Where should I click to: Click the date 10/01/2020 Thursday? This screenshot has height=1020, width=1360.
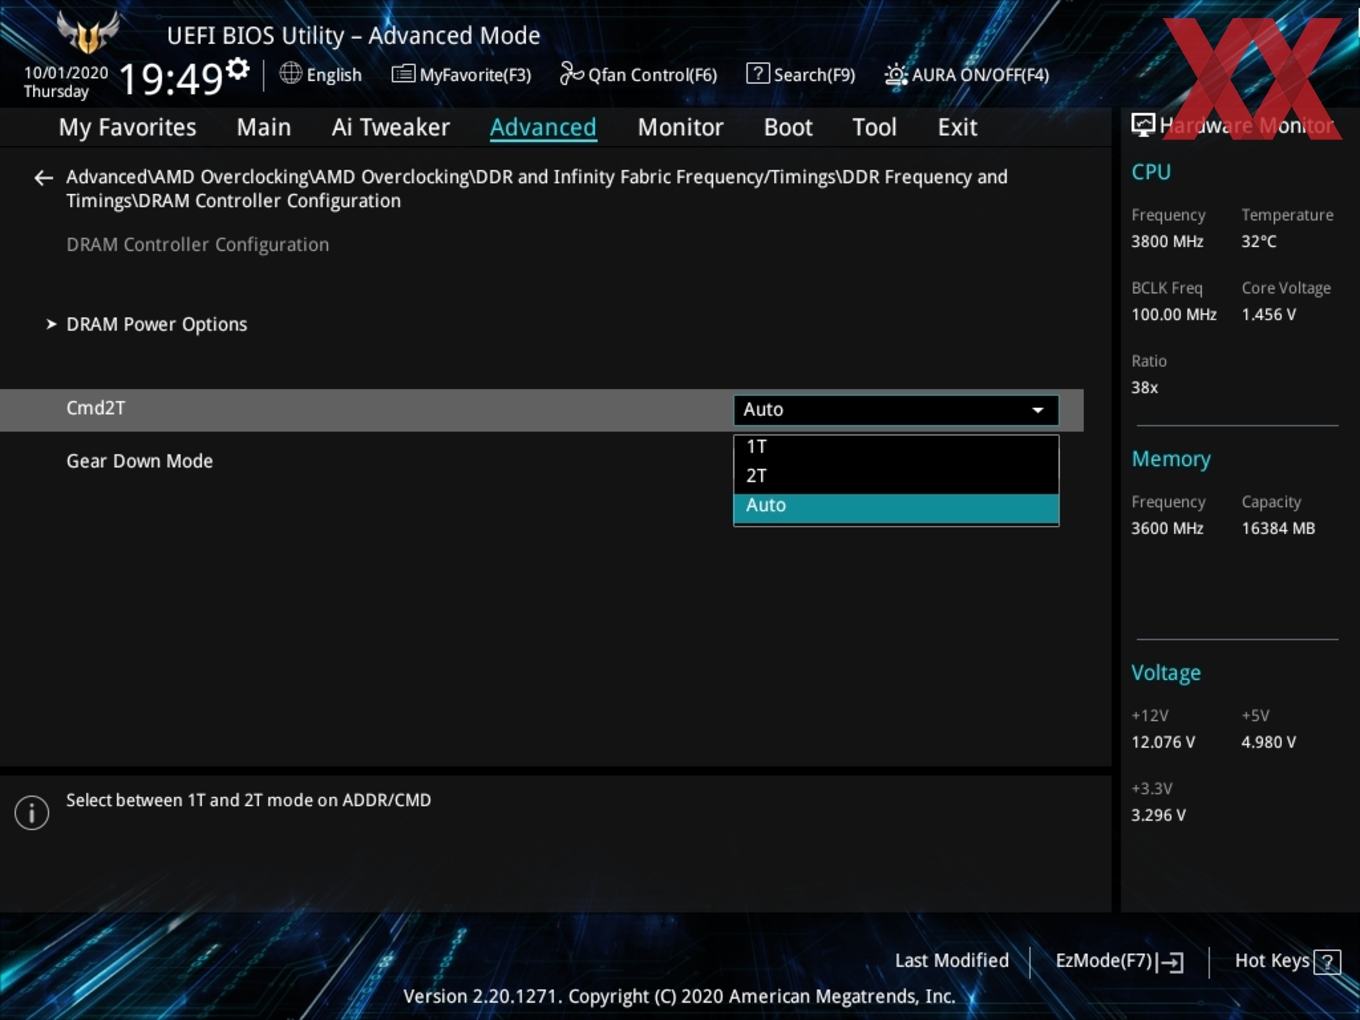tap(65, 82)
